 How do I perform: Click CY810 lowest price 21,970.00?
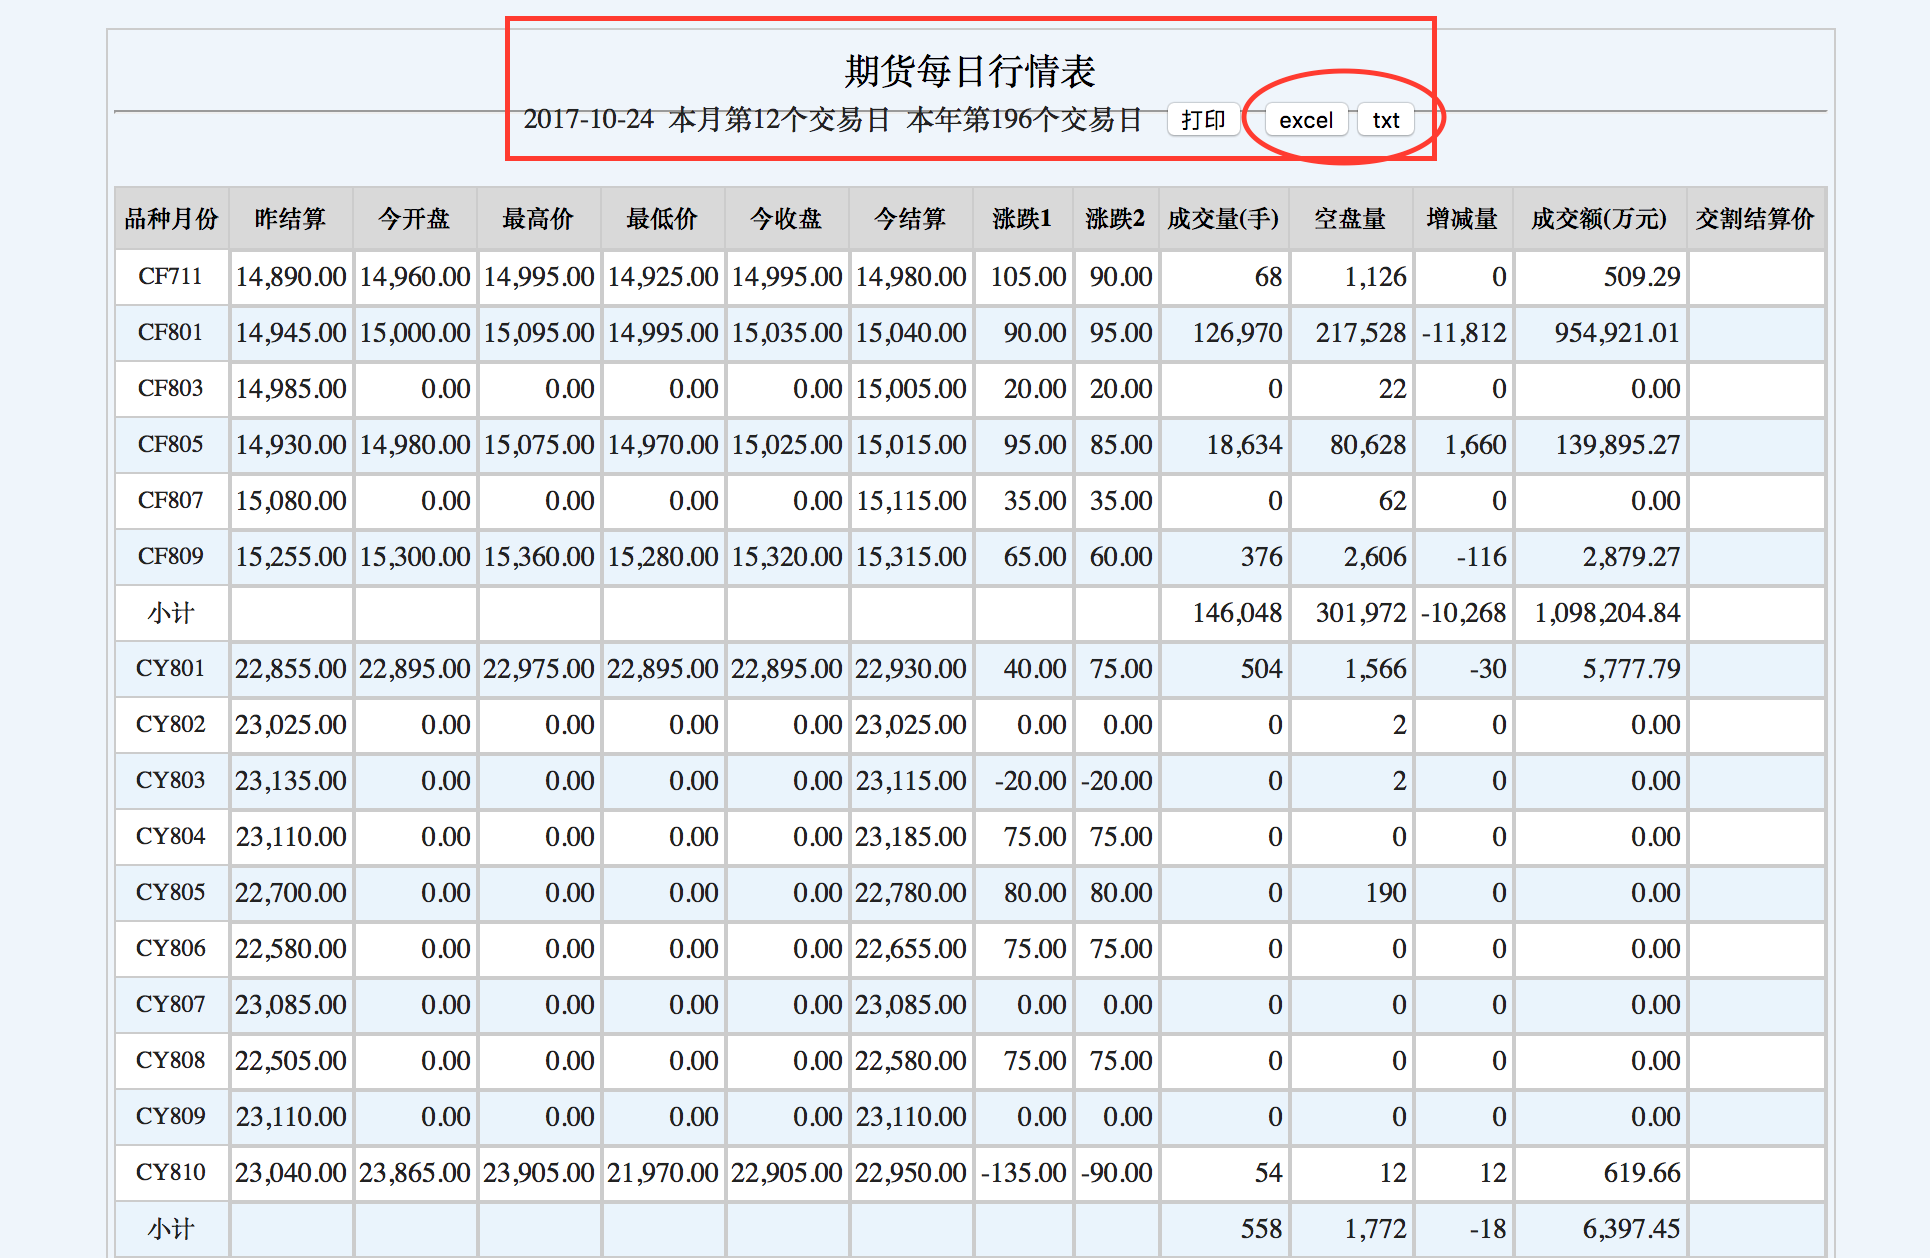pyautogui.click(x=663, y=1172)
